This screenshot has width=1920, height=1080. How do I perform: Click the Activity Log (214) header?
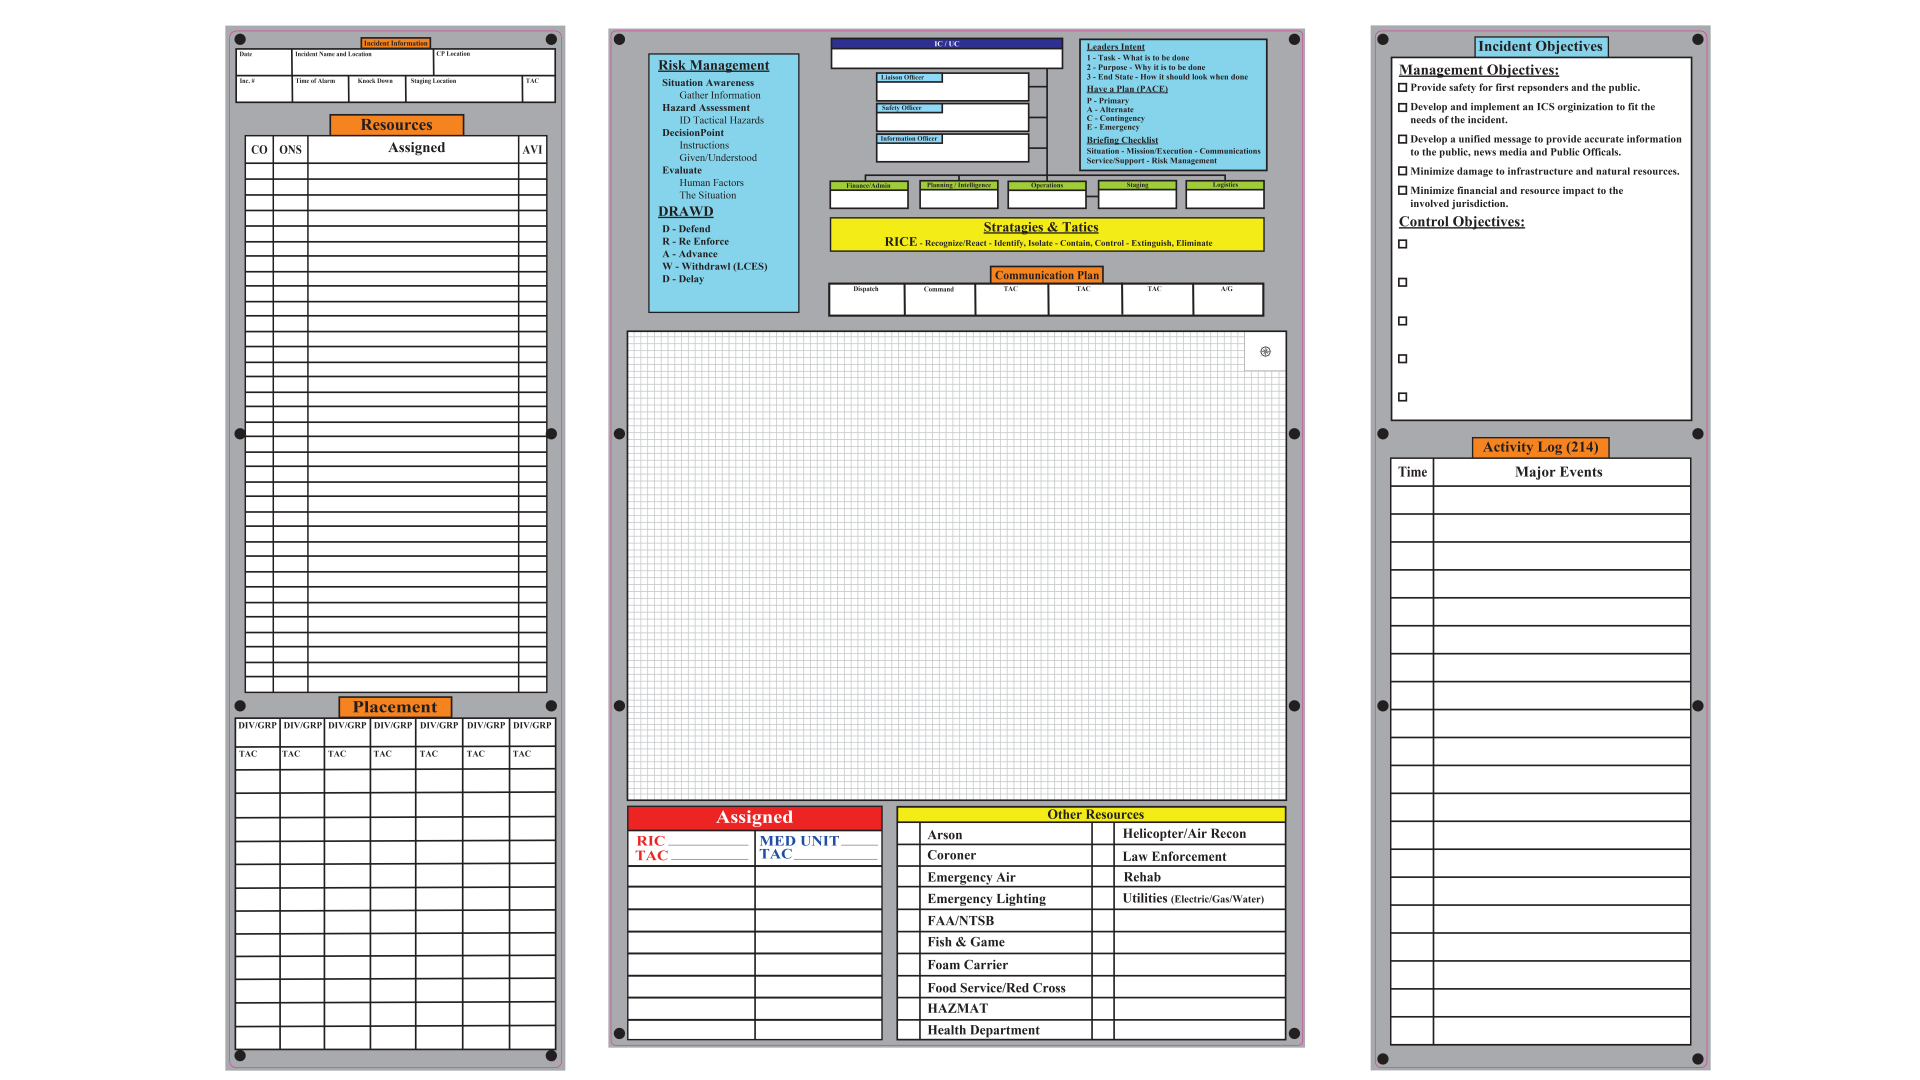point(1540,447)
